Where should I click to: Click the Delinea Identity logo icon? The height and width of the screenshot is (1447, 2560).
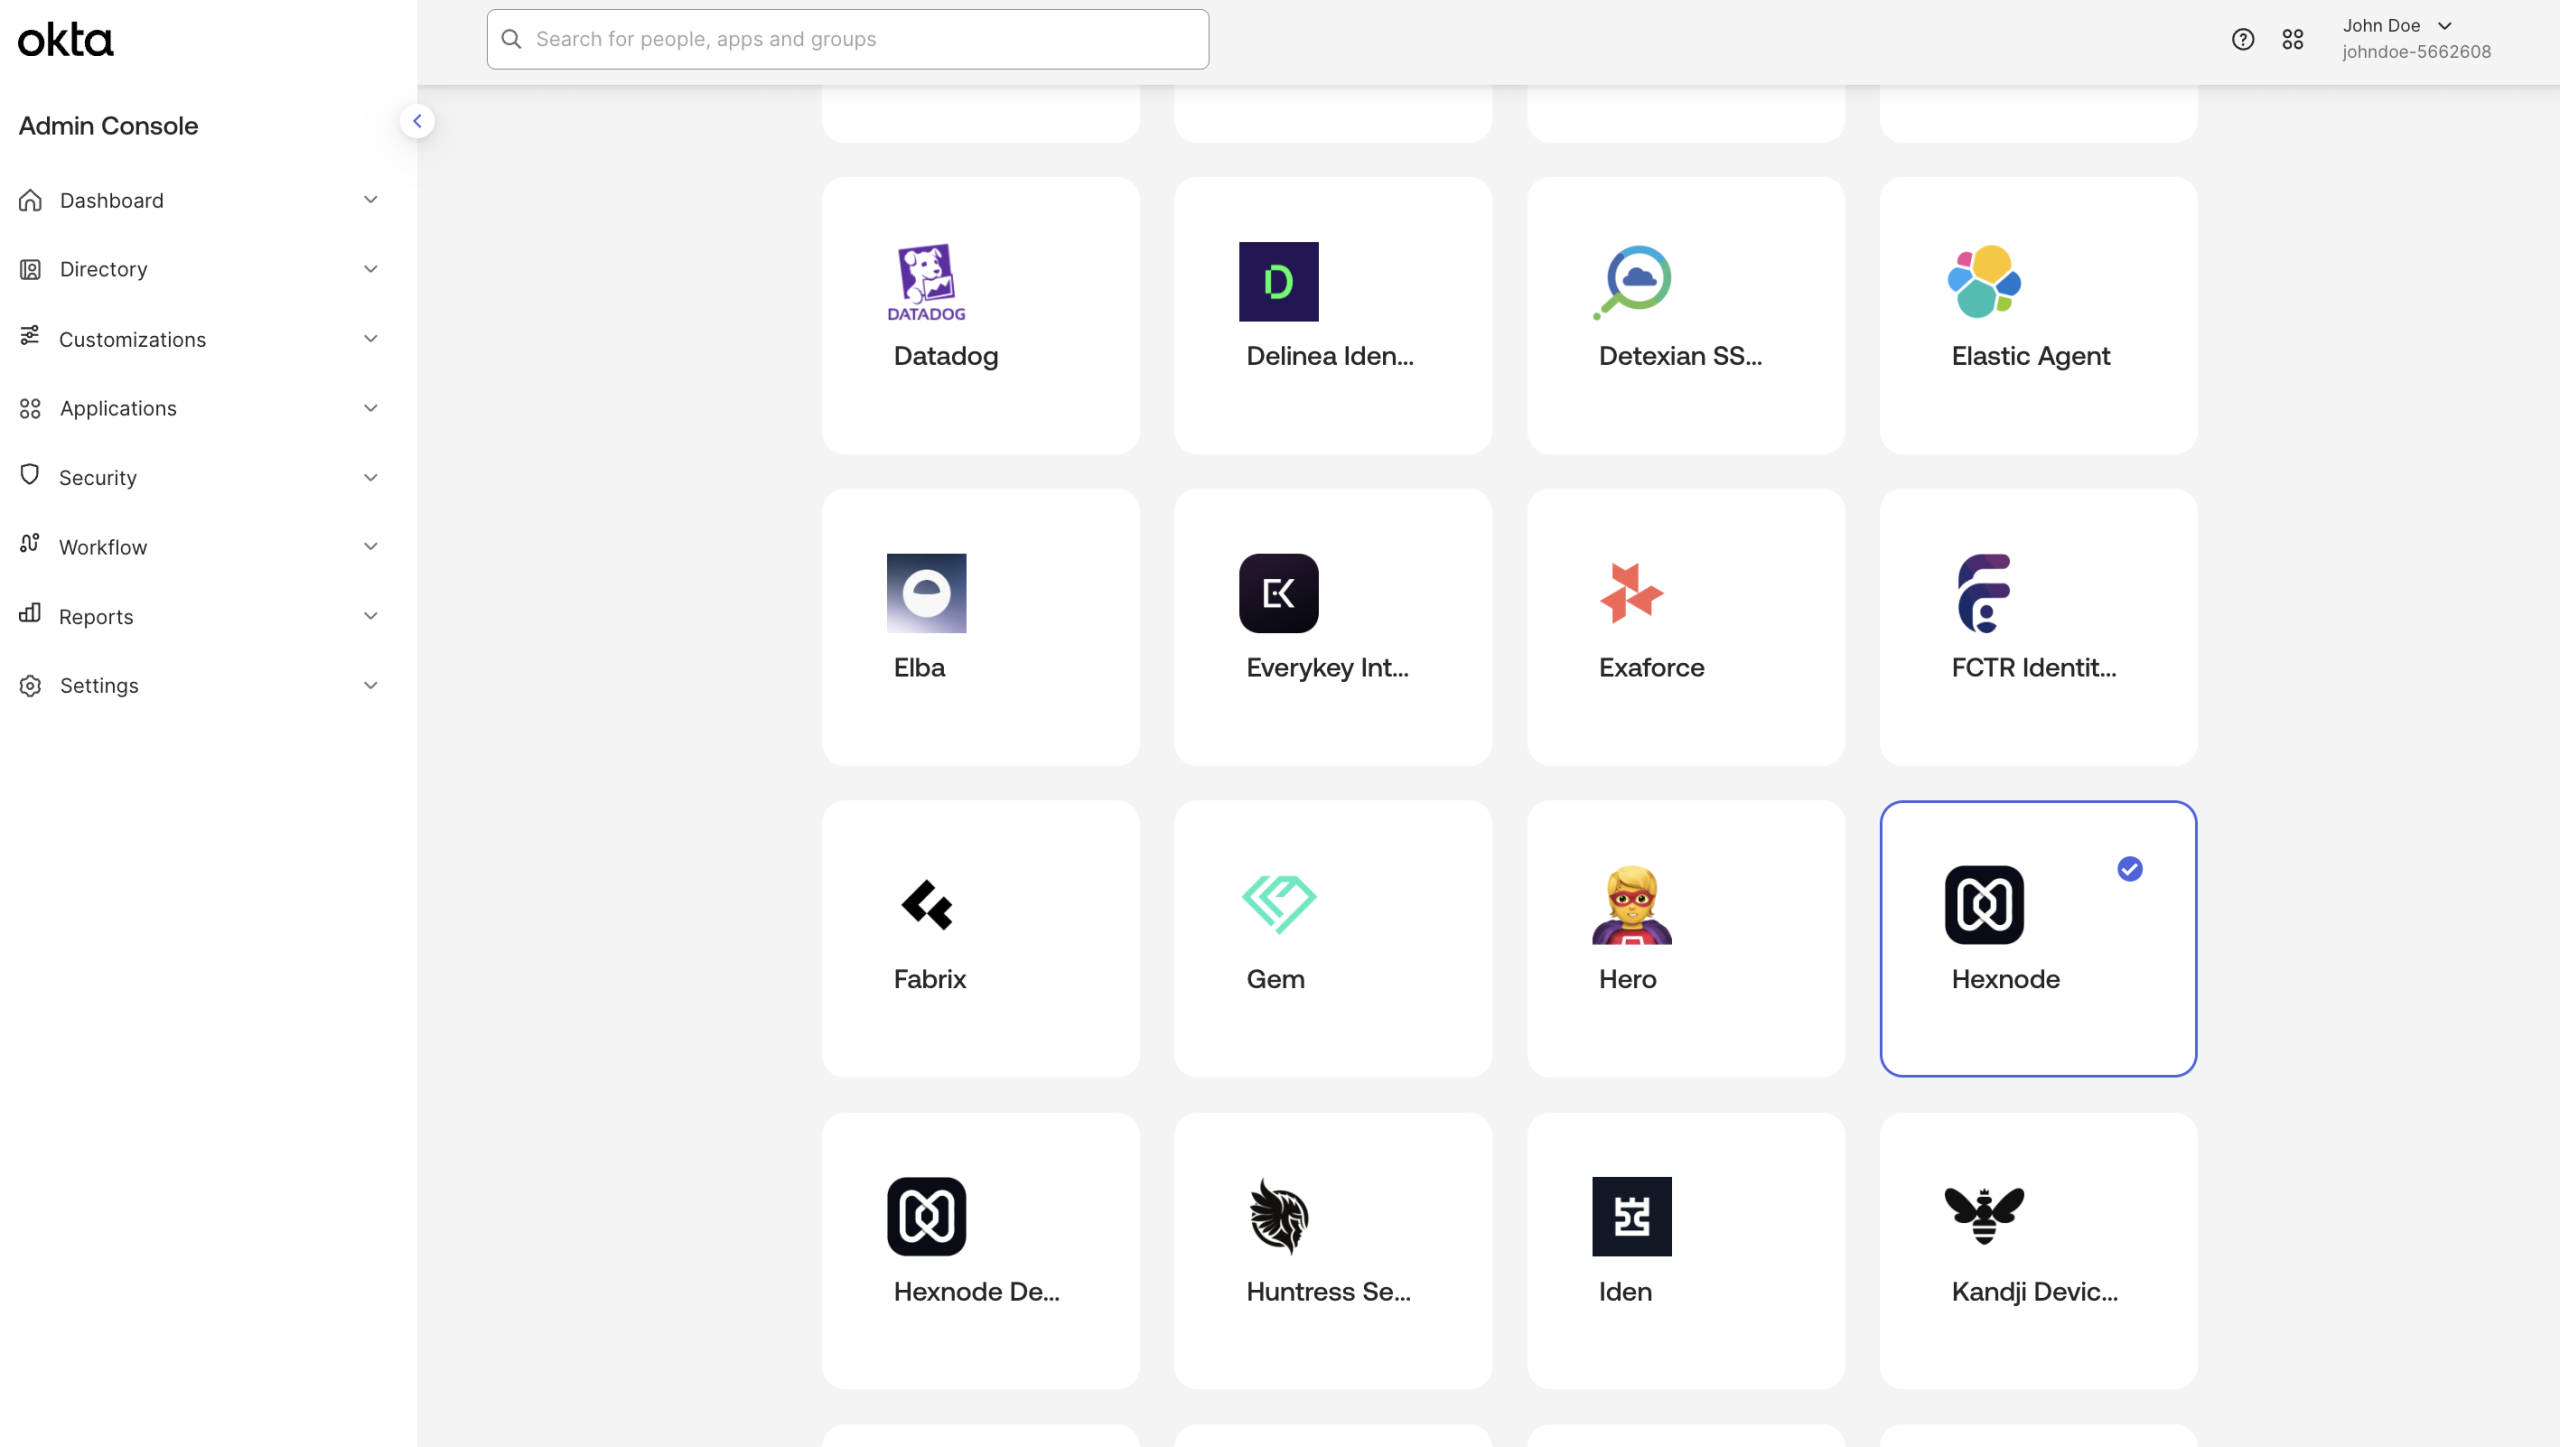coord(1278,282)
